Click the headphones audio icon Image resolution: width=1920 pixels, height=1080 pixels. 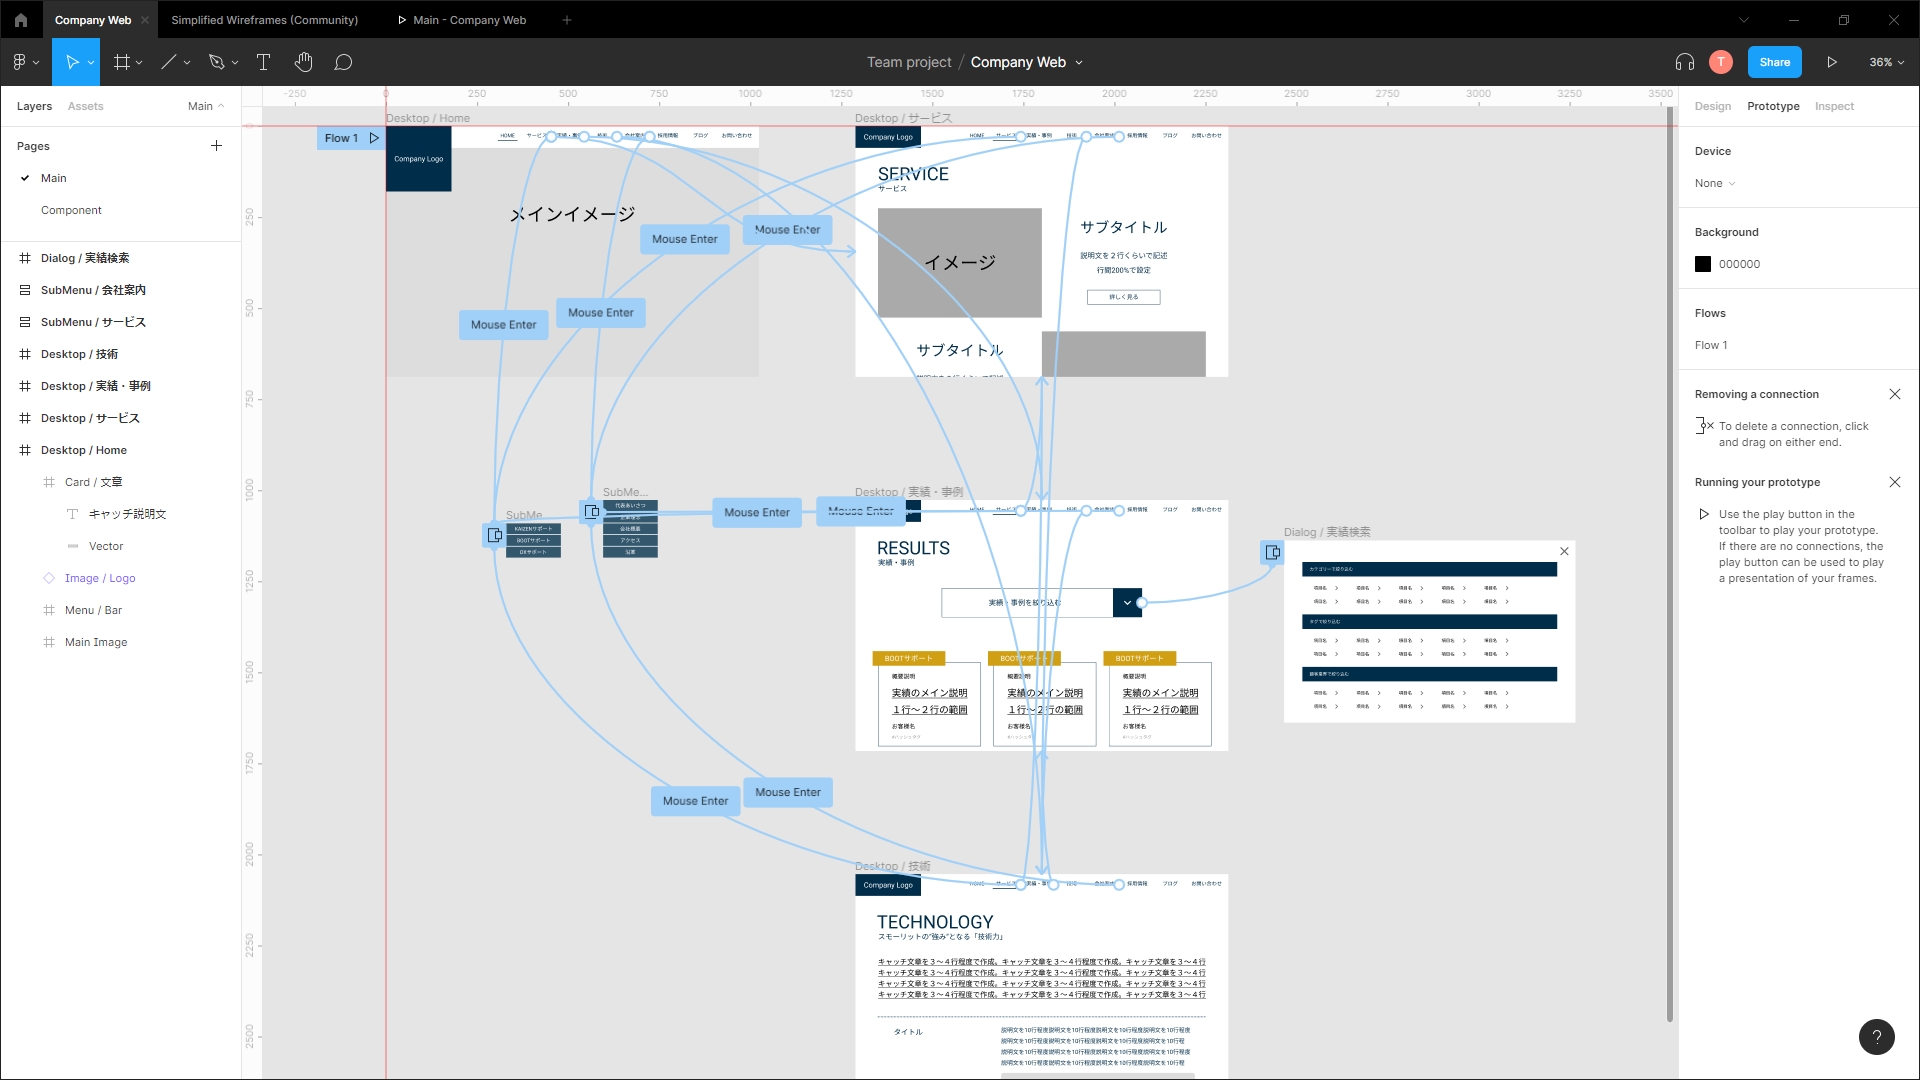[1684, 62]
